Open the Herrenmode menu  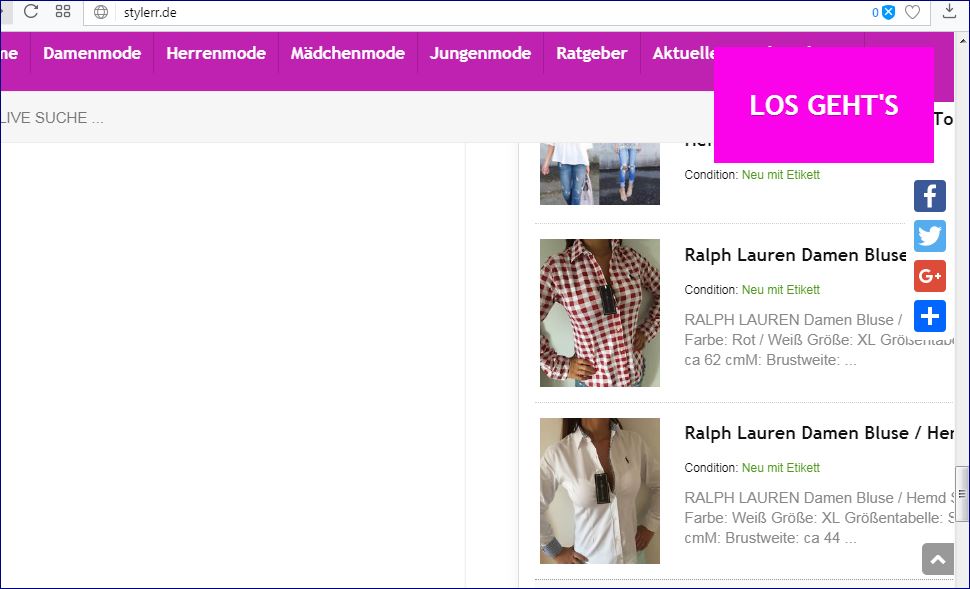tap(216, 53)
